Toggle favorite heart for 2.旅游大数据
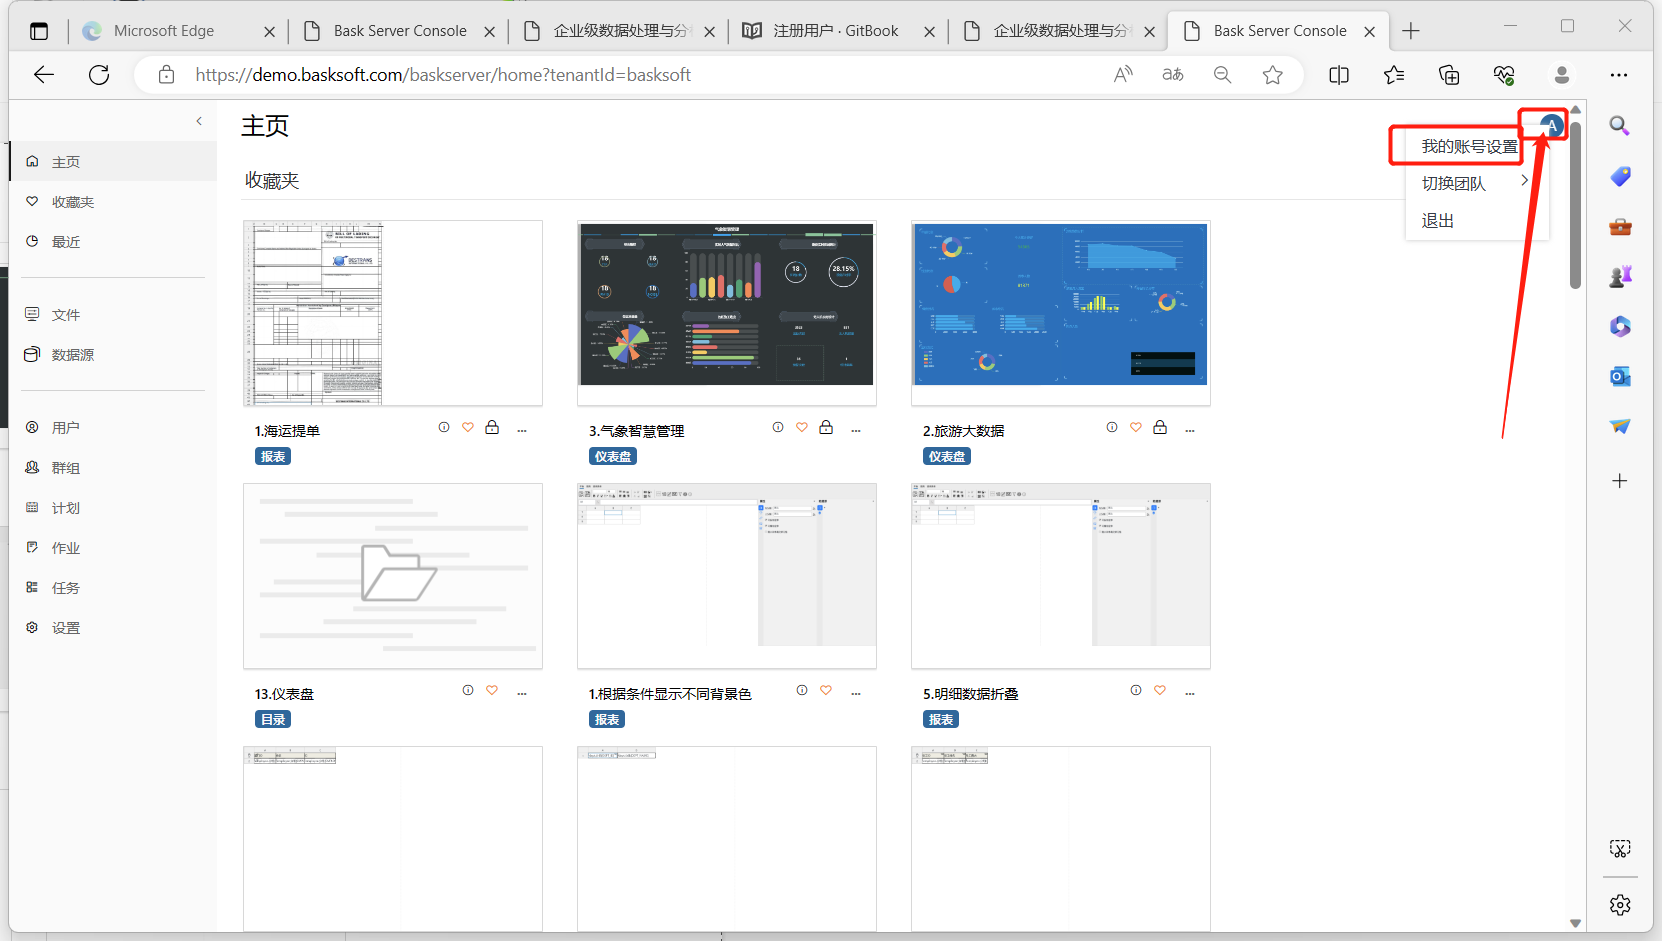This screenshot has height=941, width=1662. point(1136,427)
